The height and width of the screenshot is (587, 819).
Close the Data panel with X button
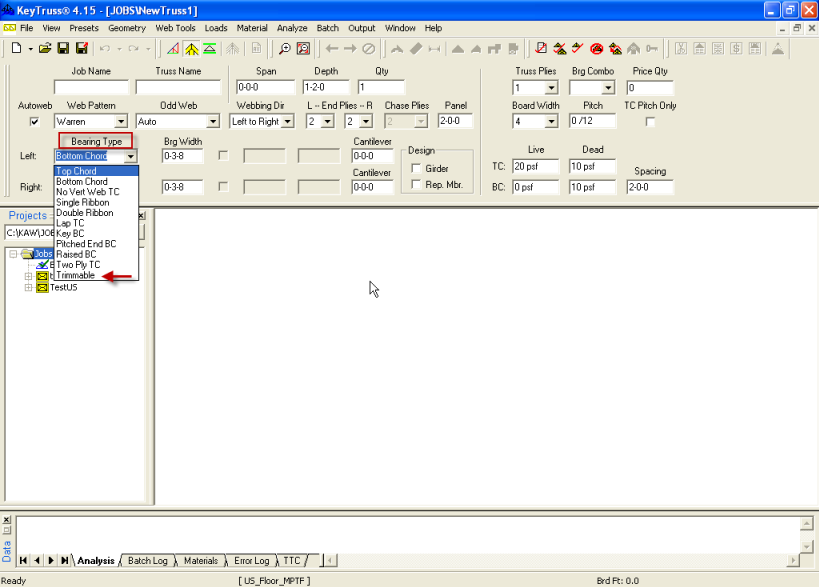click(x=7, y=519)
